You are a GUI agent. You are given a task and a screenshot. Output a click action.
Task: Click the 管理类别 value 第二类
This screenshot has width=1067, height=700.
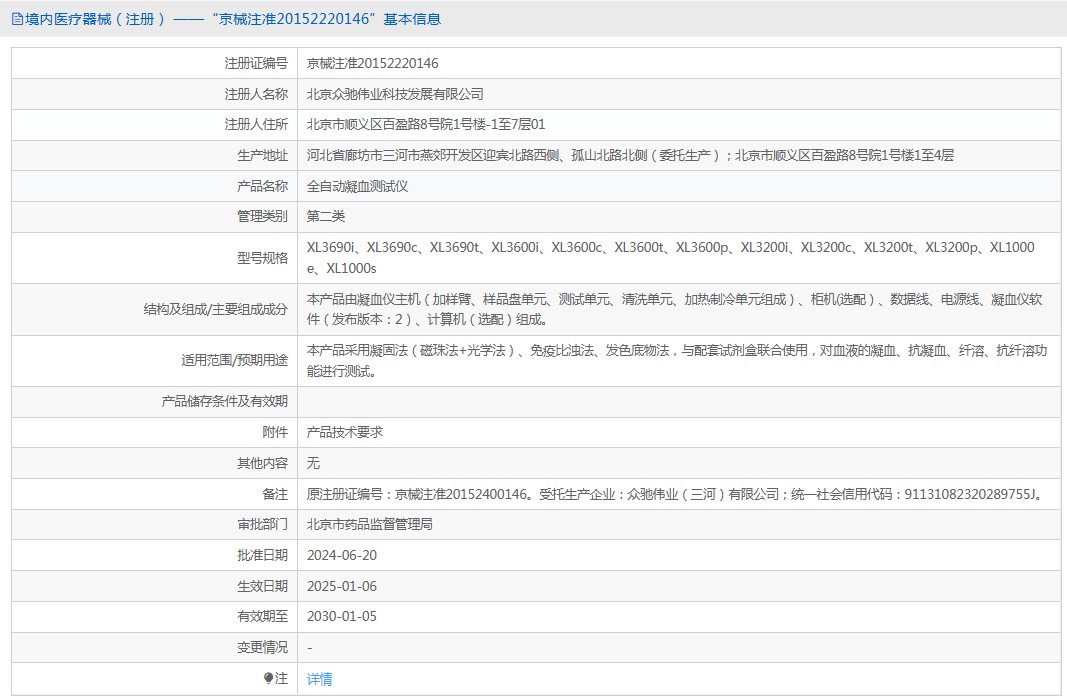pyautogui.click(x=326, y=216)
